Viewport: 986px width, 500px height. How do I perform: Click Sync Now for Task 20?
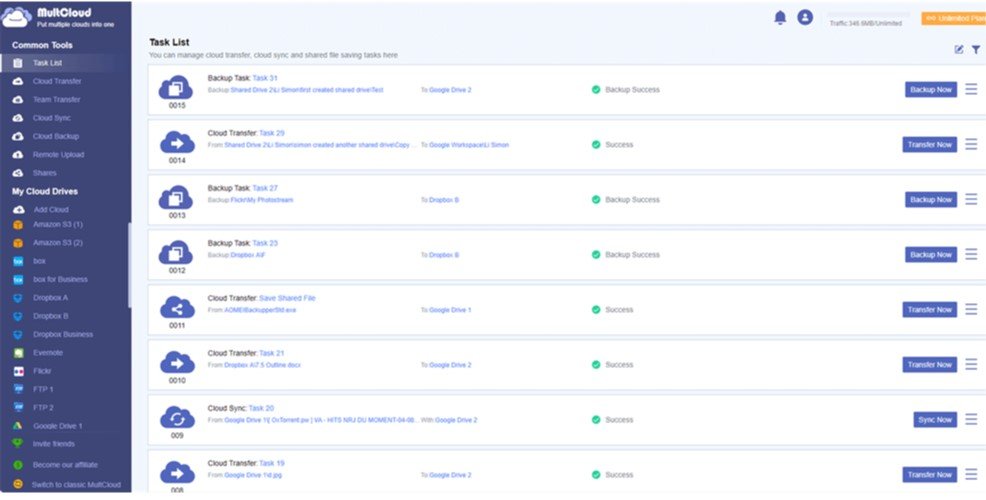click(x=935, y=419)
